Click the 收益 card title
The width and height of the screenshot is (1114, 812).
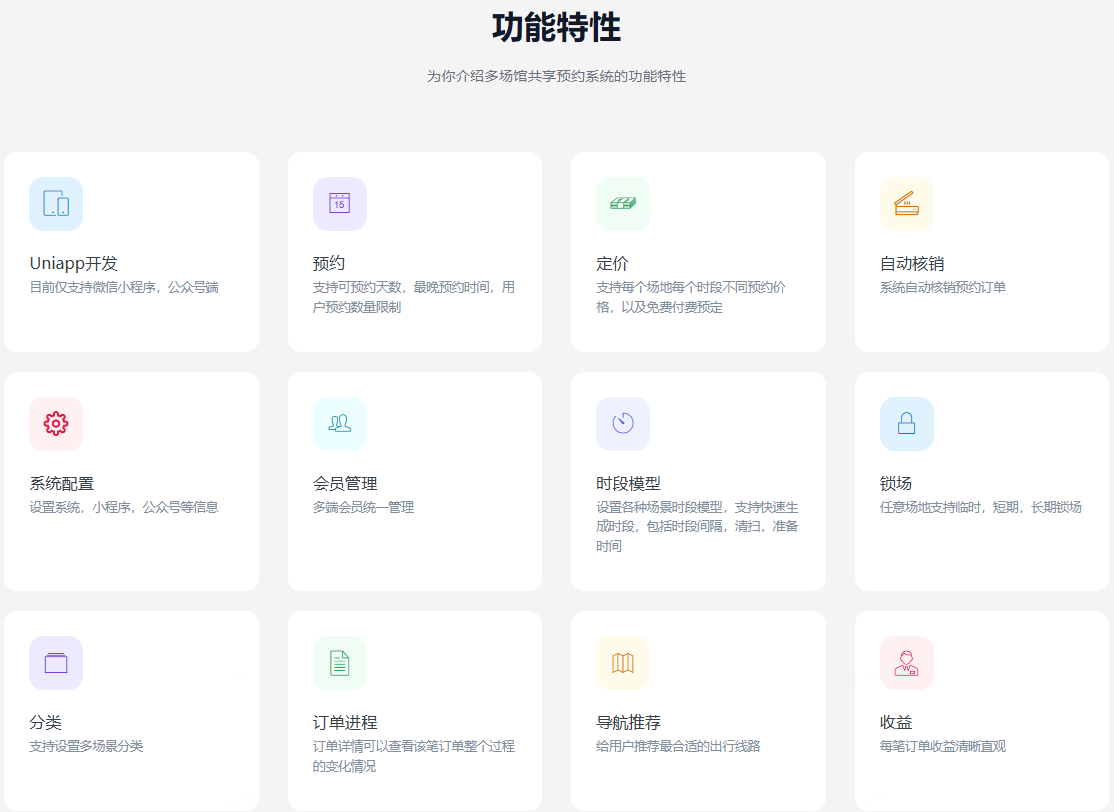[896, 723]
